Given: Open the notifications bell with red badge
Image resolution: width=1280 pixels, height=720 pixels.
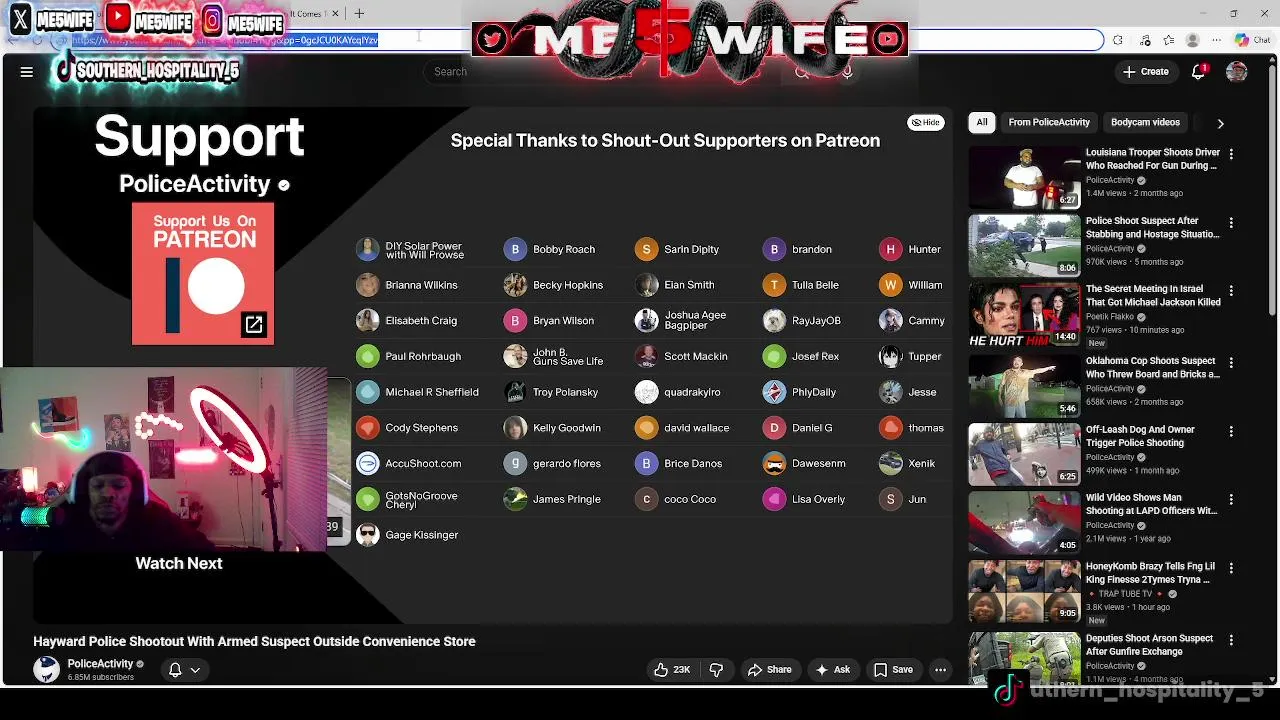Looking at the screenshot, I should pos(1198,72).
